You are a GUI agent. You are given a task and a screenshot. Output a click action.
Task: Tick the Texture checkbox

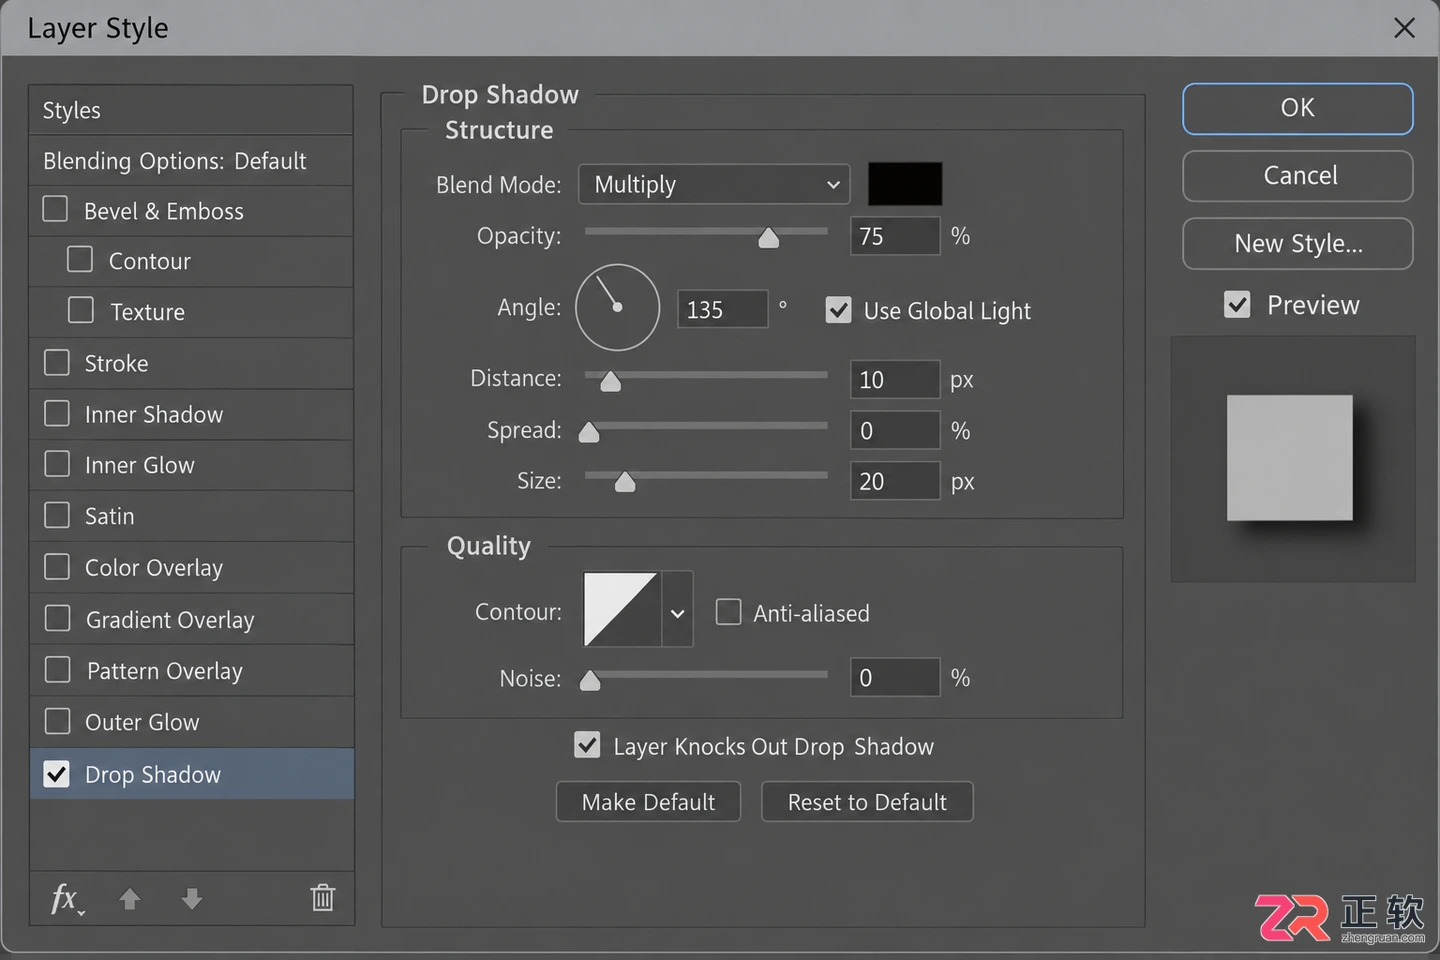[80, 311]
